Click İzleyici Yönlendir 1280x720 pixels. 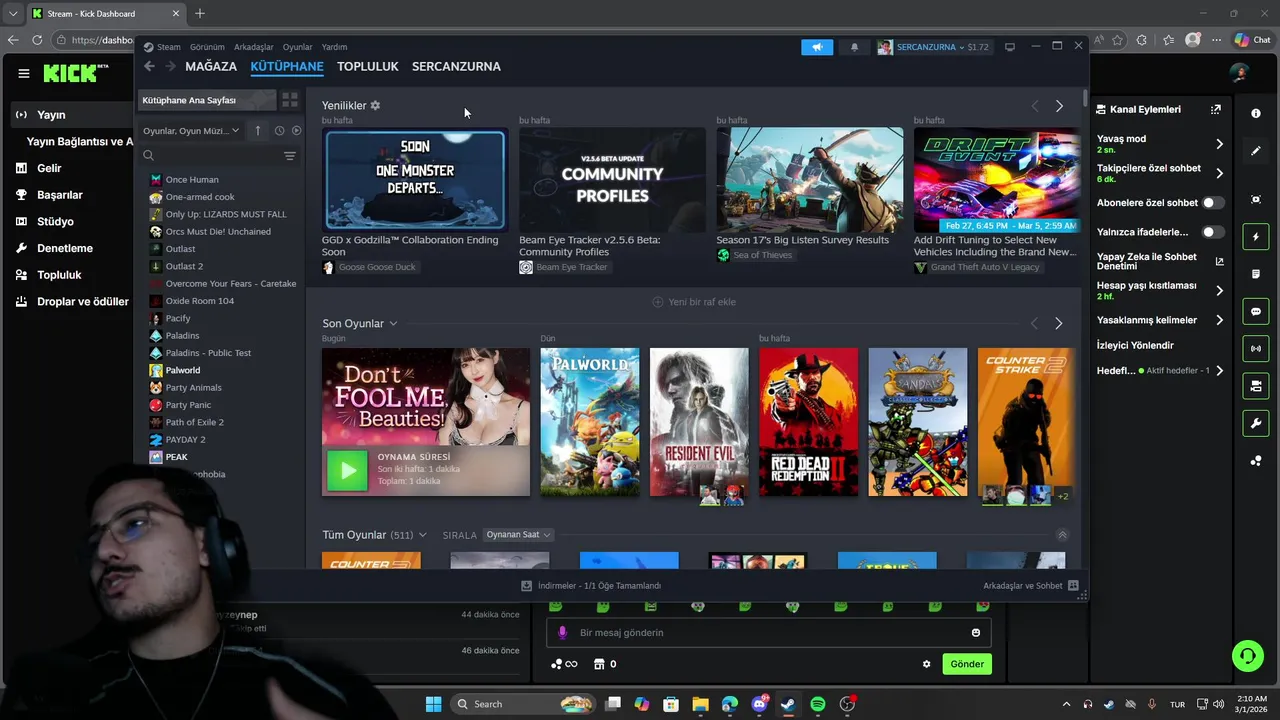(x=1135, y=345)
